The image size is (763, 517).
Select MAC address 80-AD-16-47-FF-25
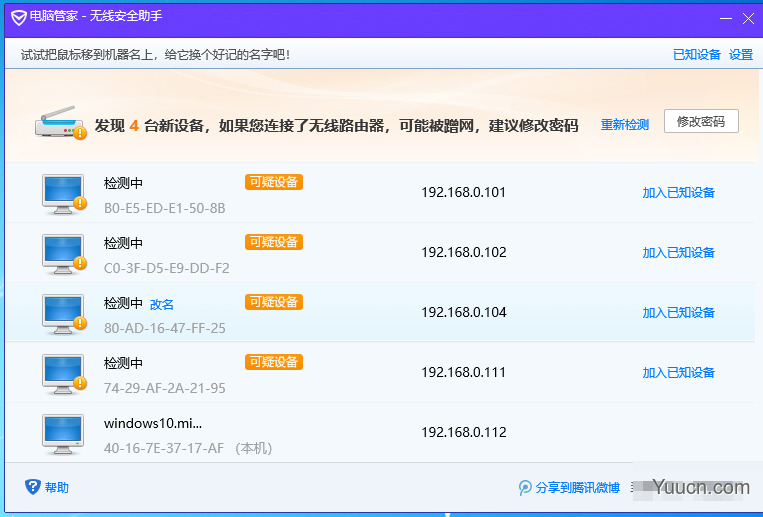pyautogui.click(x=164, y=328)
